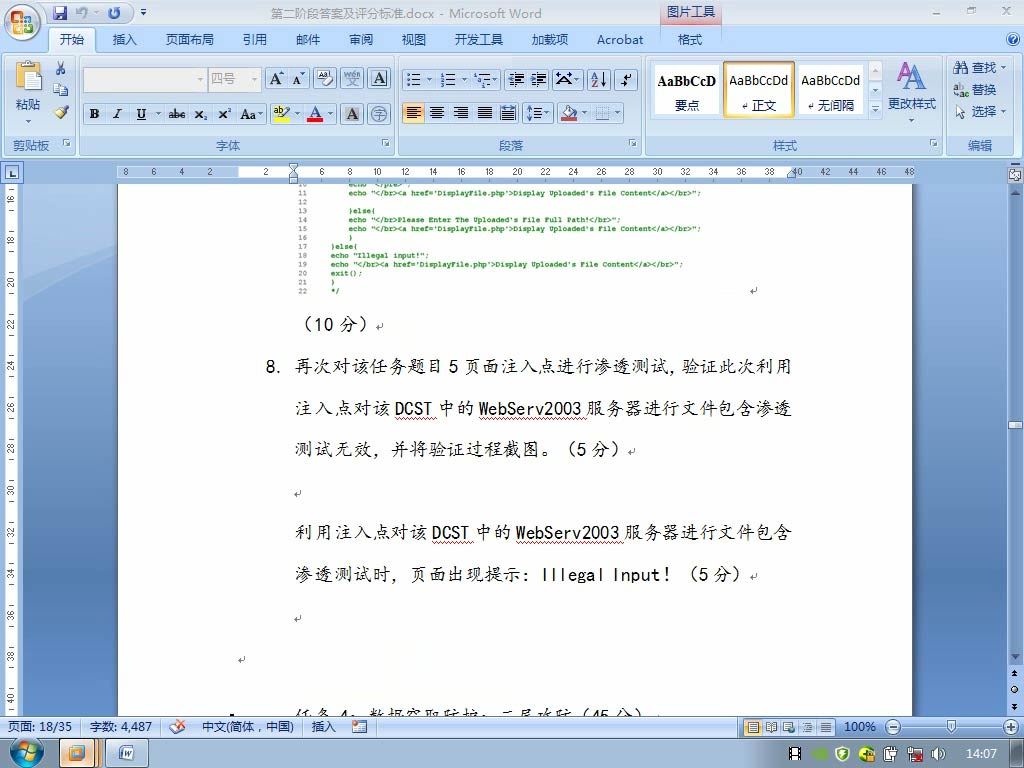Click the Cut scissors icon
Image resolution: width=1024 pixels, height=768 pixels.
(x=61, y=68)
